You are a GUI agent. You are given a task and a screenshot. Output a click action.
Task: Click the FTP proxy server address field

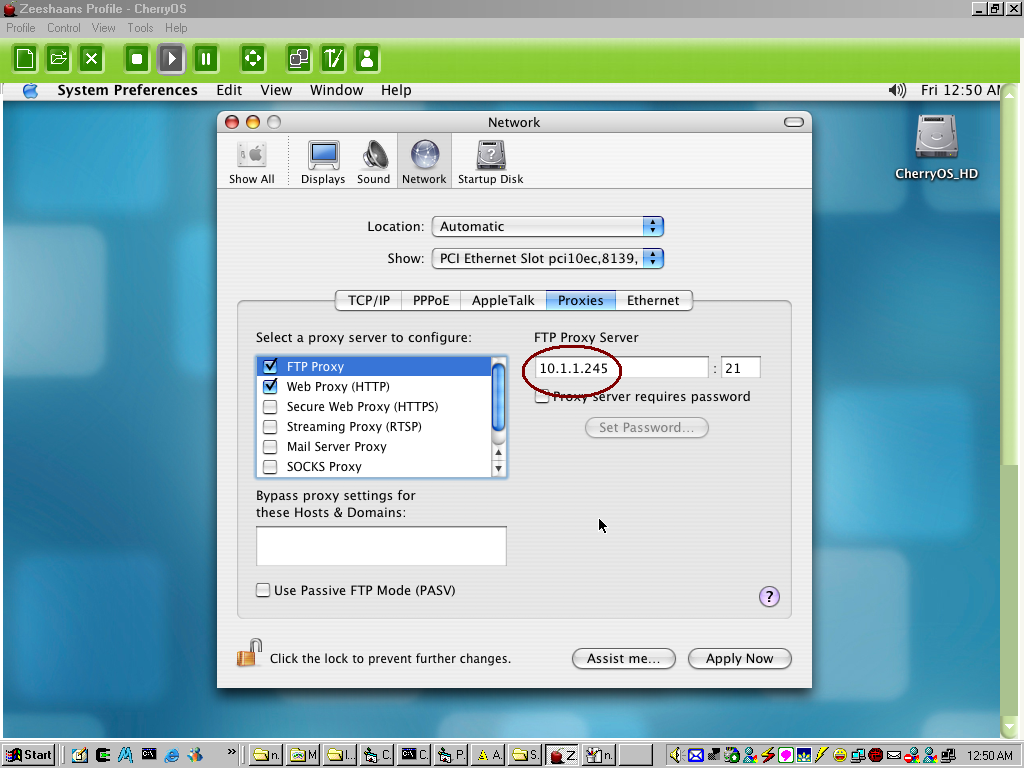(x=622, y=368)
